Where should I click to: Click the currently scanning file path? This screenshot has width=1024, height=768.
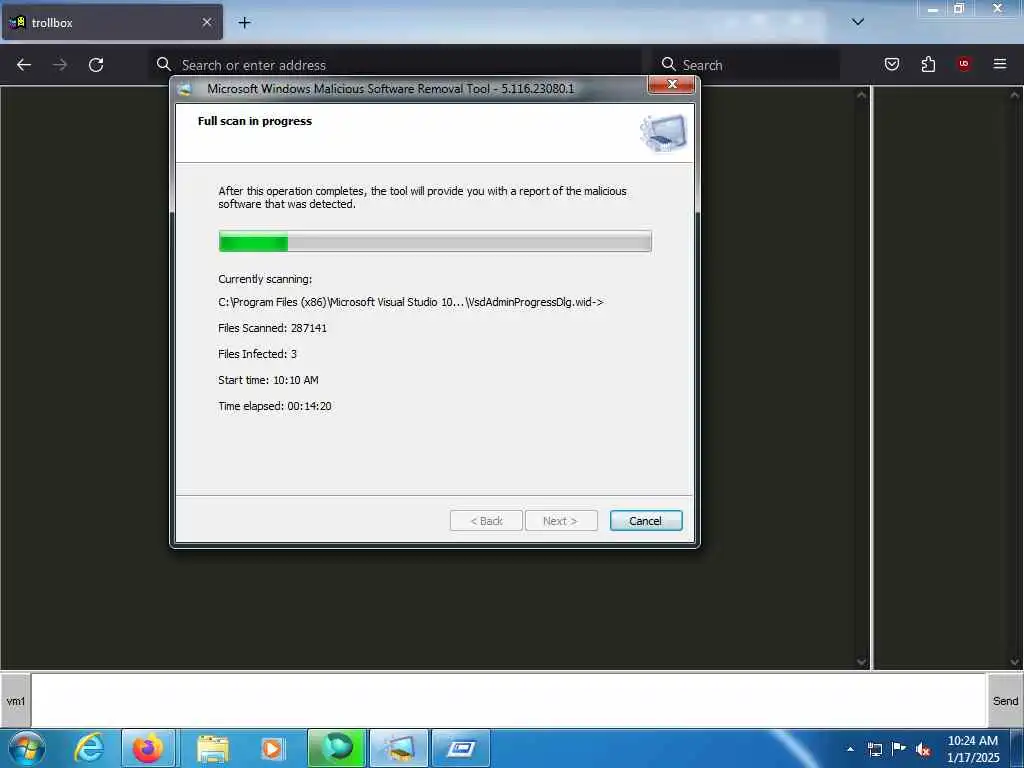click(411, 302)
